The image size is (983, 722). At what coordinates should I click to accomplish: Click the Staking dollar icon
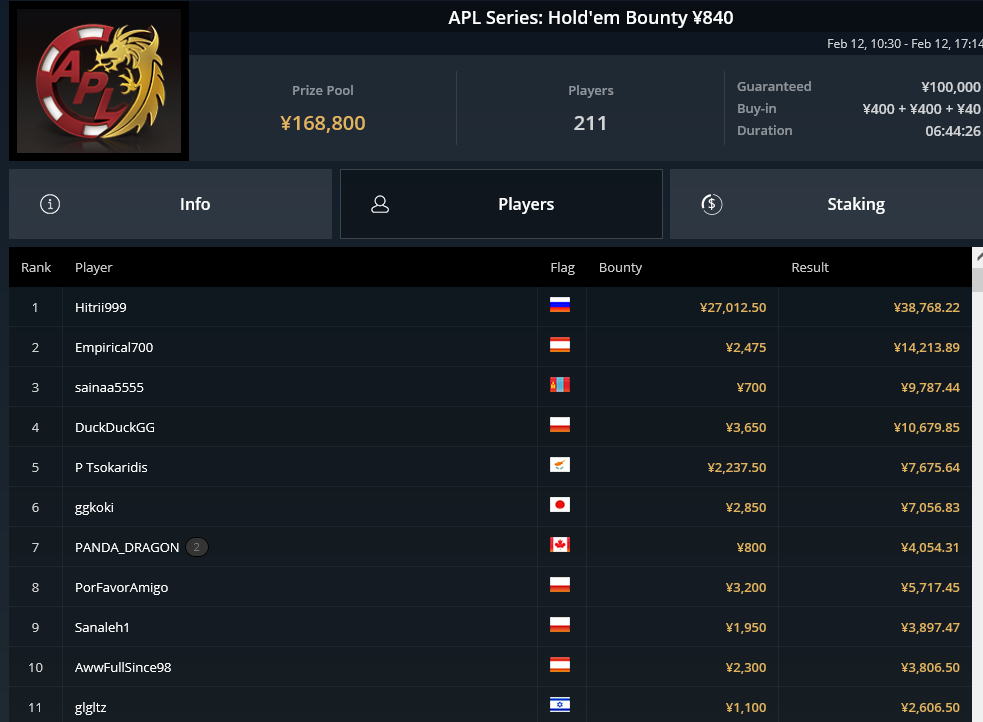click(x=712, y=204)
